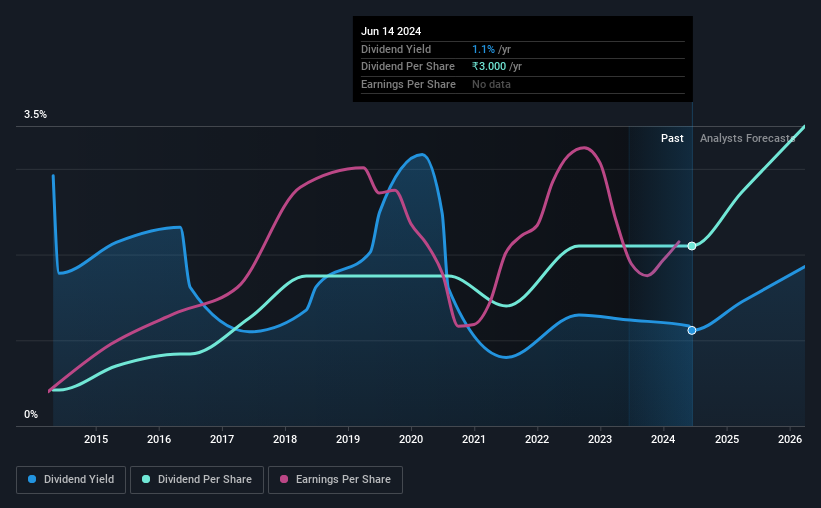Click the Past section label
821x508 pixels.
pos(672,138)
